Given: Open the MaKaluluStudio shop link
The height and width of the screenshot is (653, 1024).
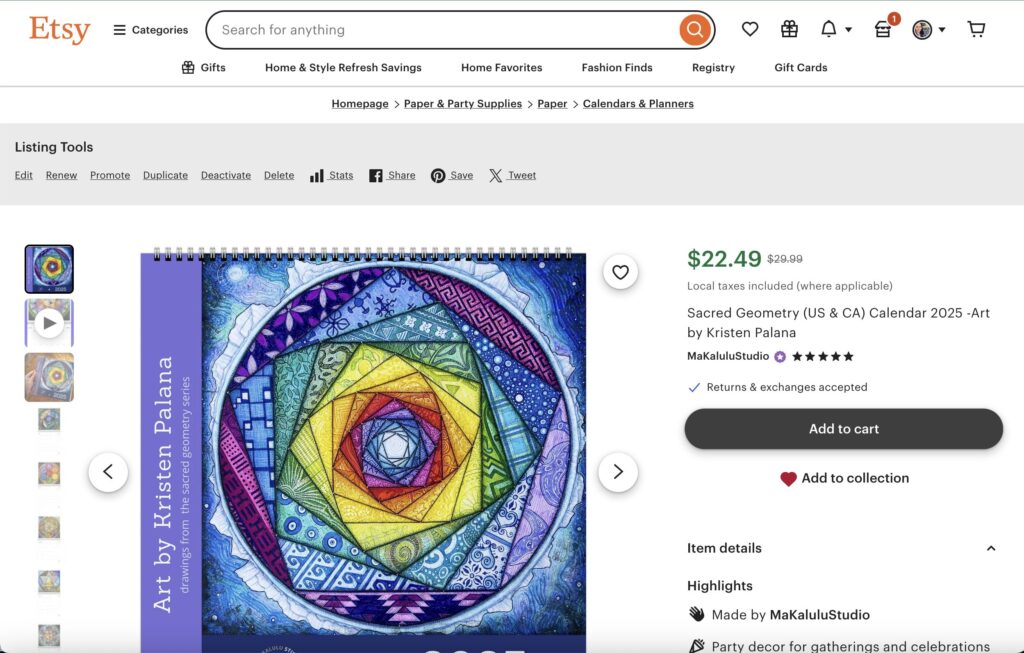Looking at the screenshot, I should [x=728, y=356].
